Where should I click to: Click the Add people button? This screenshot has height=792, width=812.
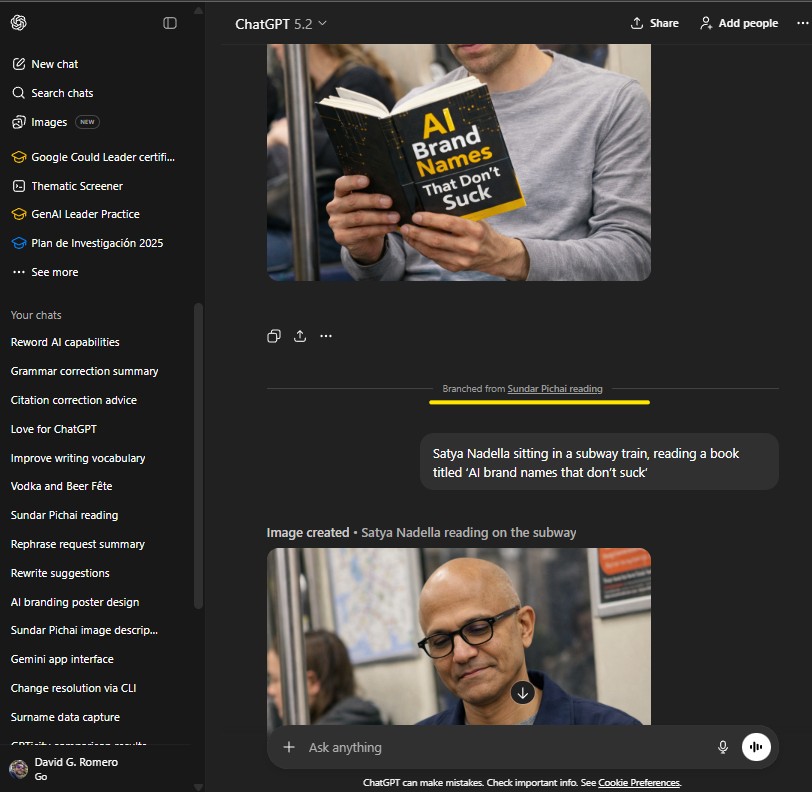pyautogui.click(x=738, y=22)
